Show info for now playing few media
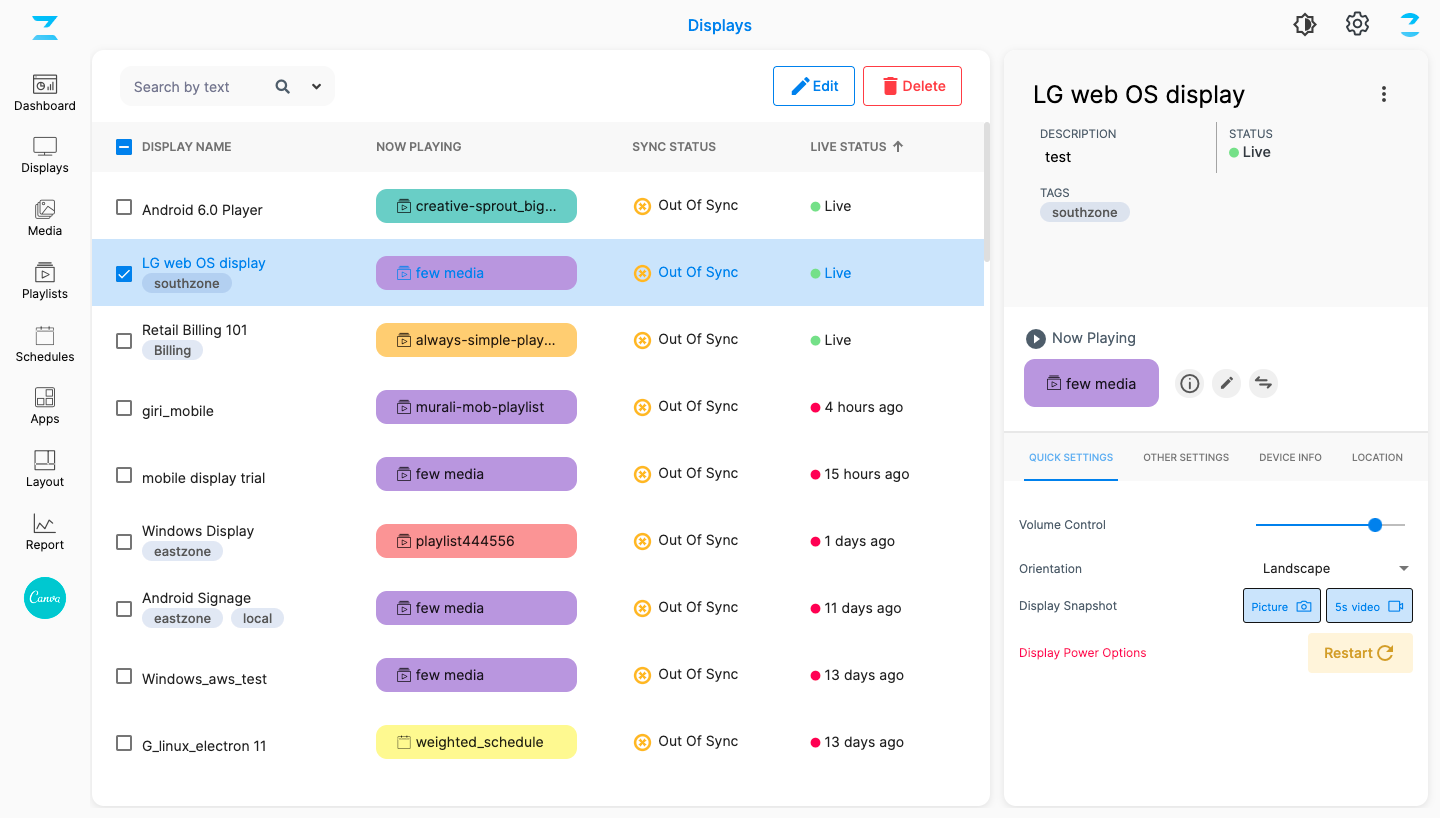 [1189, 383]
